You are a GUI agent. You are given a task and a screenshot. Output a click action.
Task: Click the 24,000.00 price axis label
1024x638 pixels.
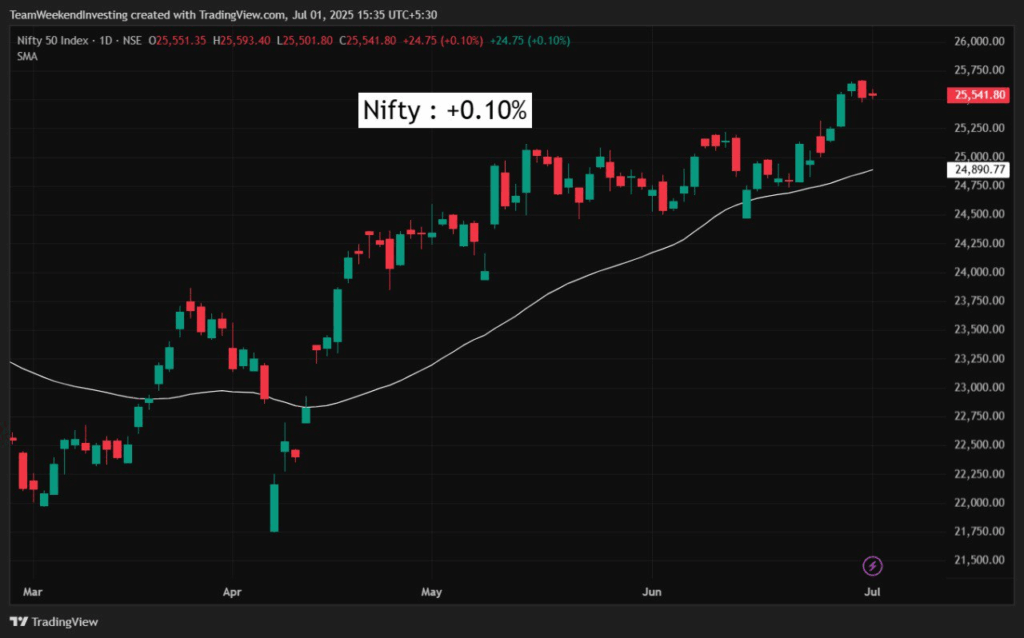click(979, 272)
